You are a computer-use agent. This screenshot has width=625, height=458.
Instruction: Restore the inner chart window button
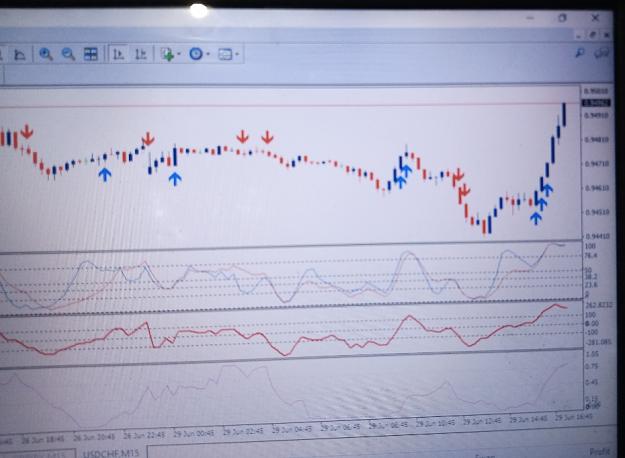coord(592,35)
